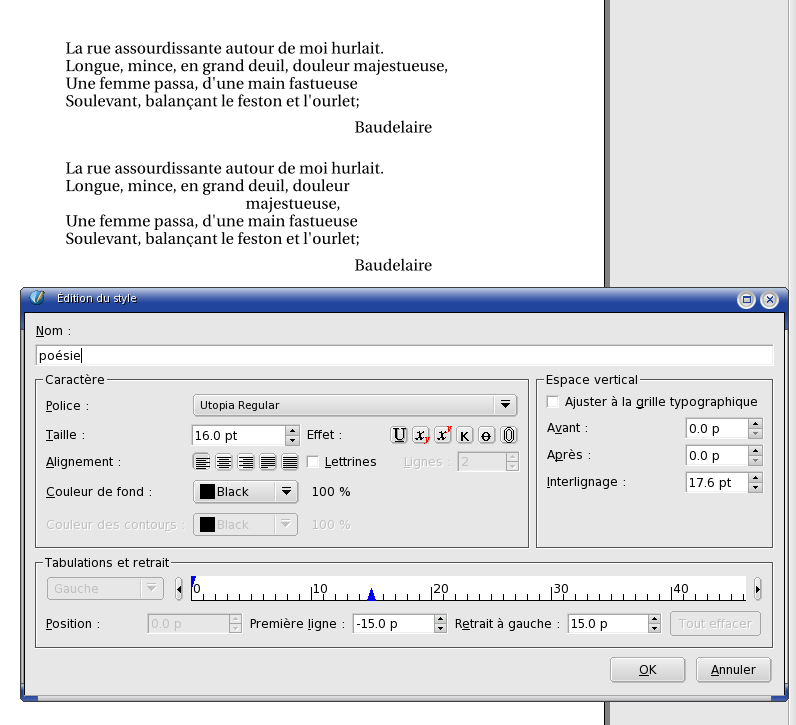The image size is (796, 725).
Task: Open the Police font dropdown
Action: 354,405
